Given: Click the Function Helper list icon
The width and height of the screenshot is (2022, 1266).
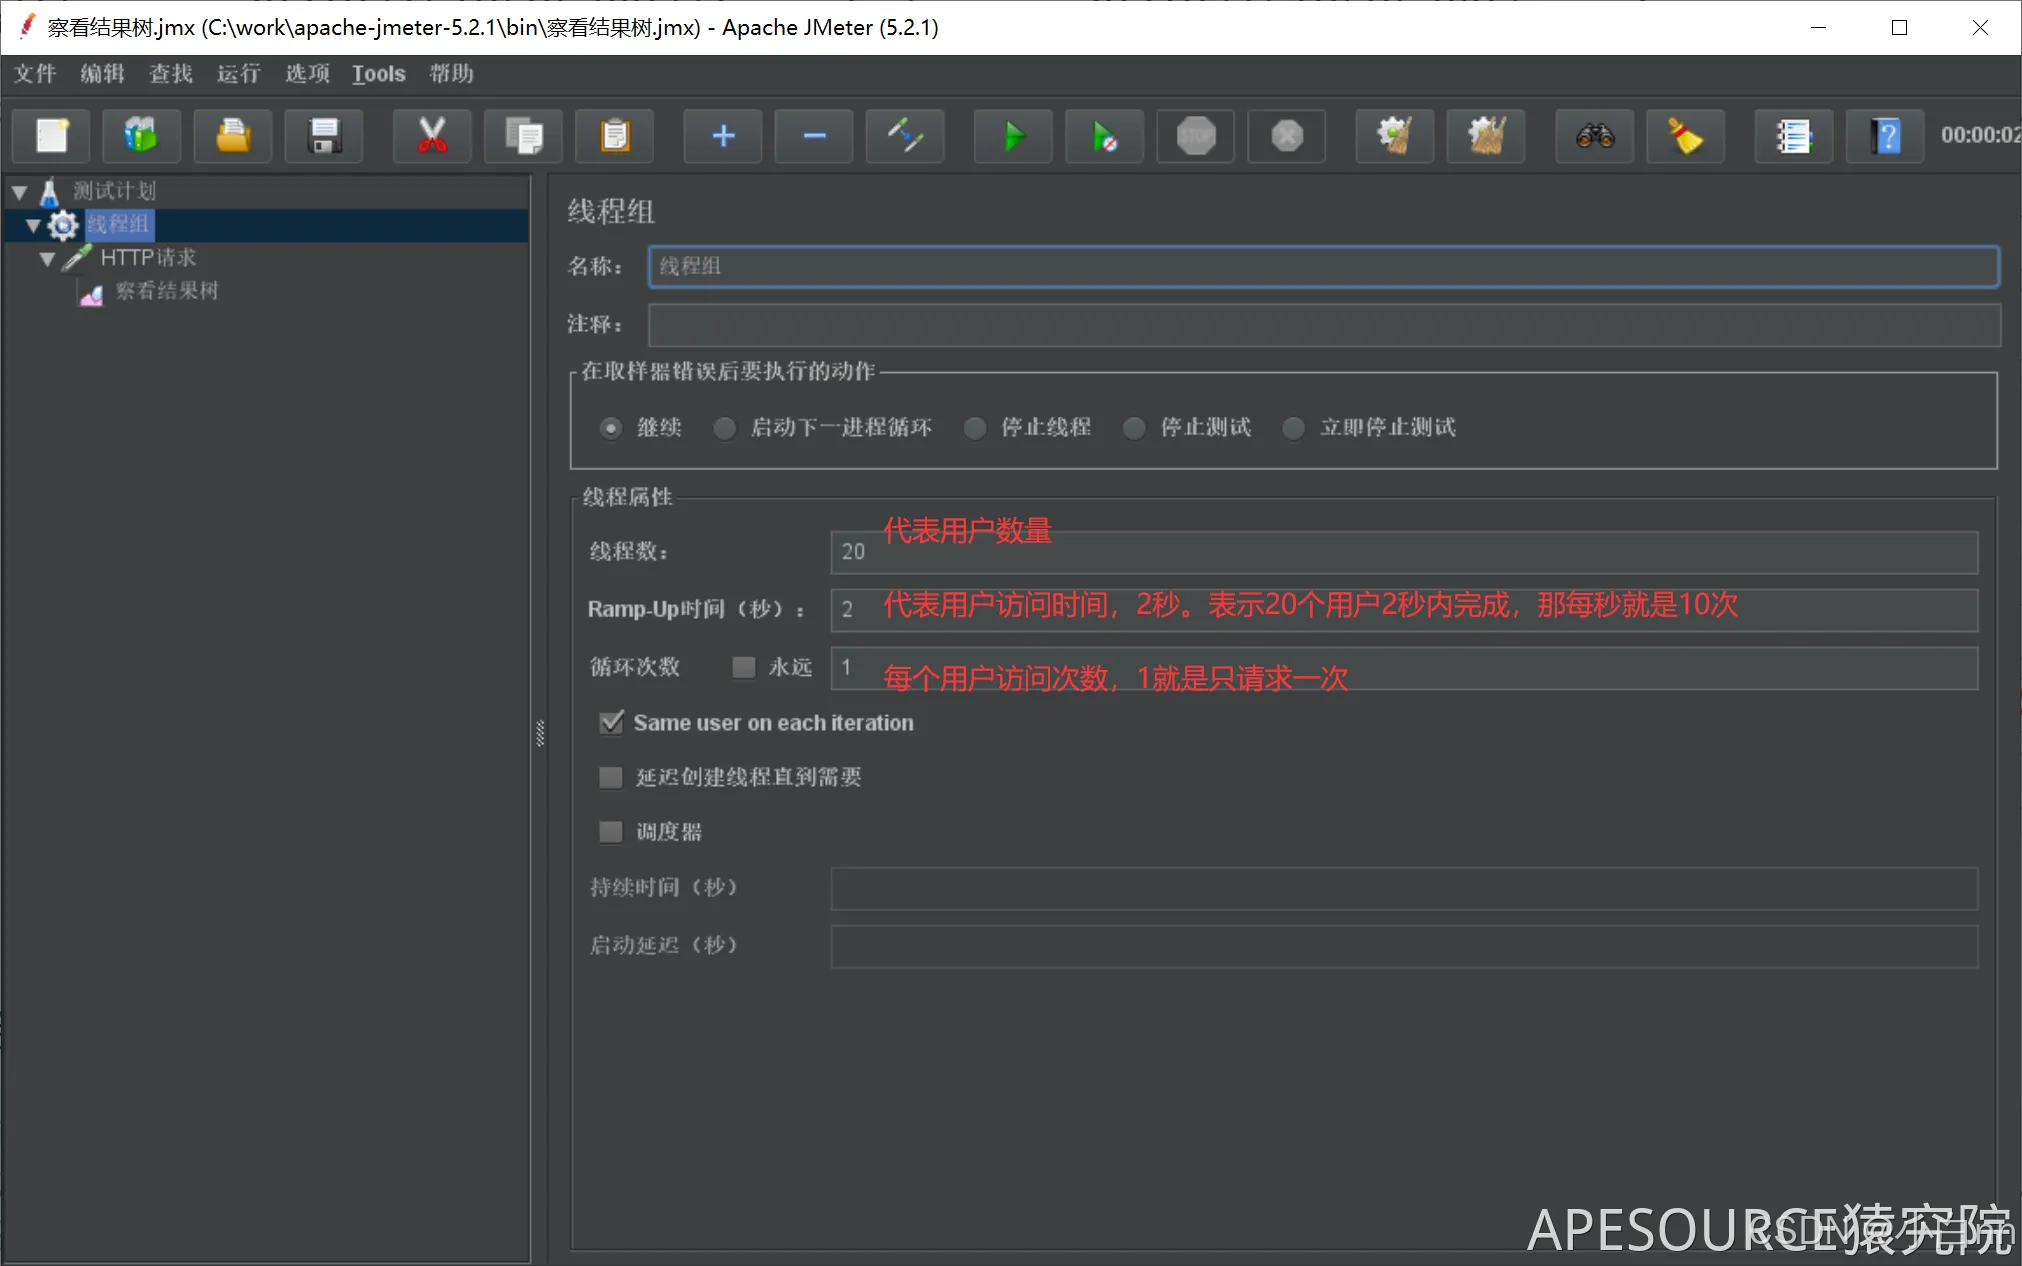Looking at the screenshot, I should tap(1794, 136).
